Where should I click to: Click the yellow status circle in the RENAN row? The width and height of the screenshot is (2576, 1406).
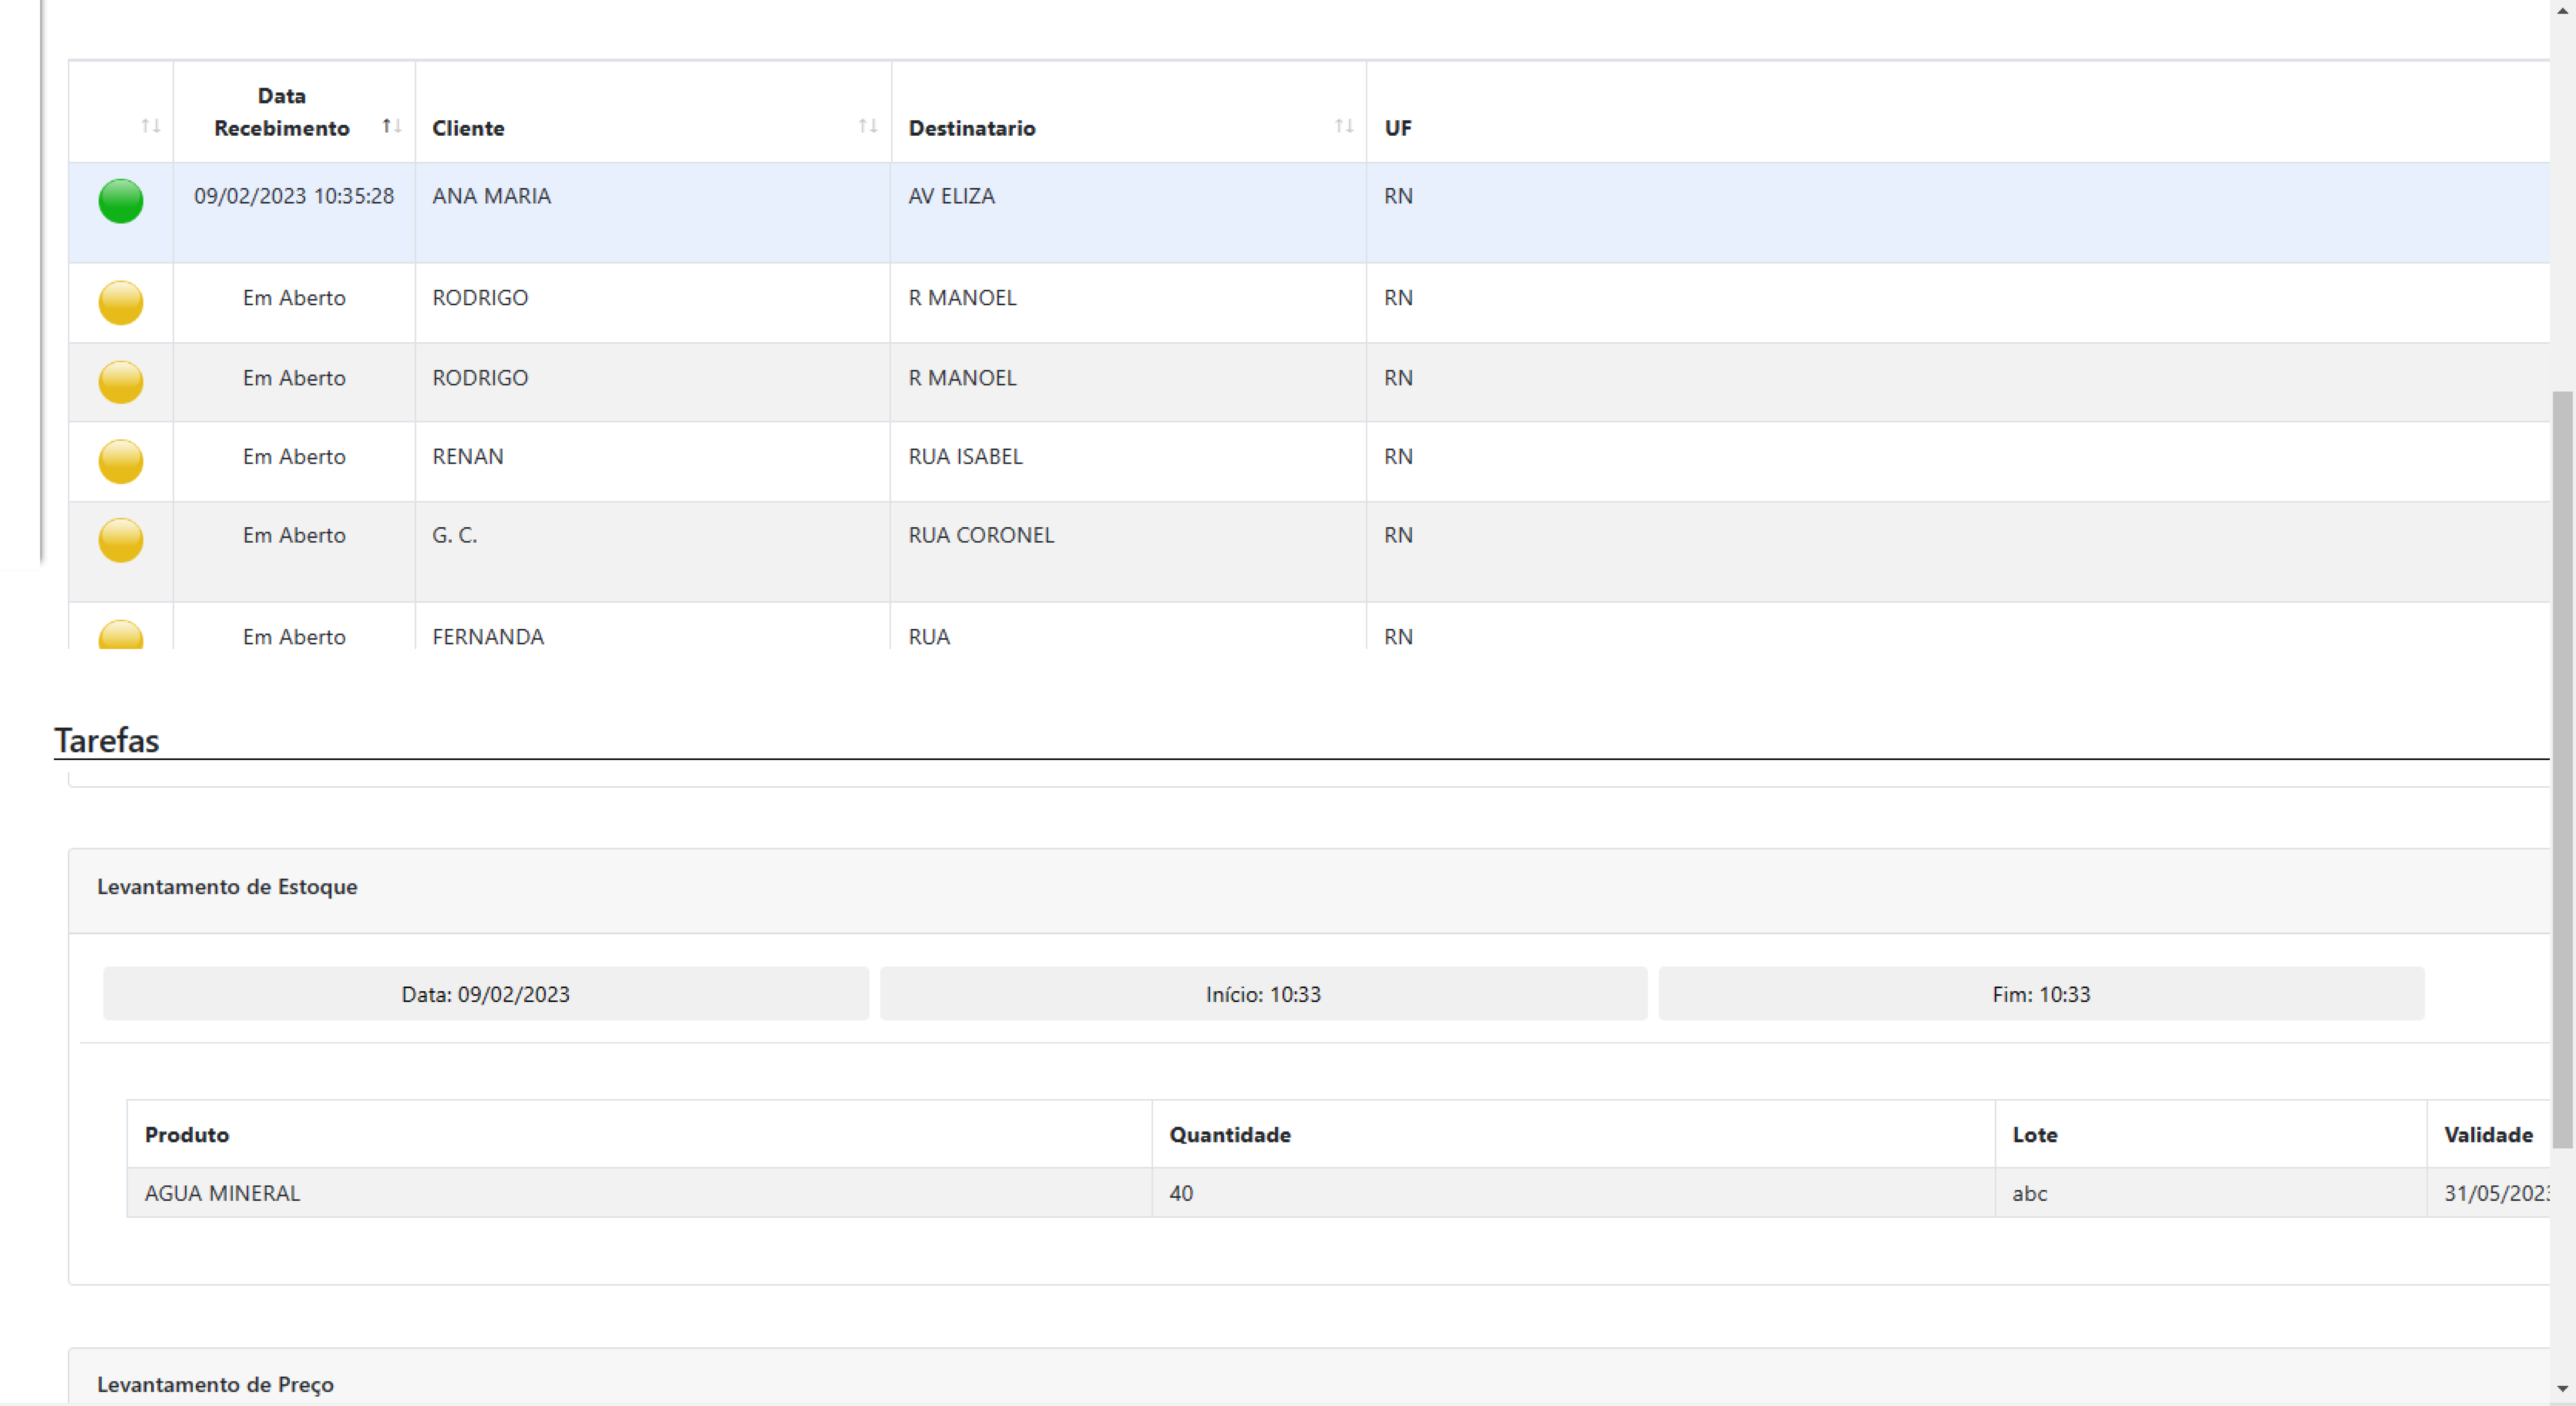(120, 461)
